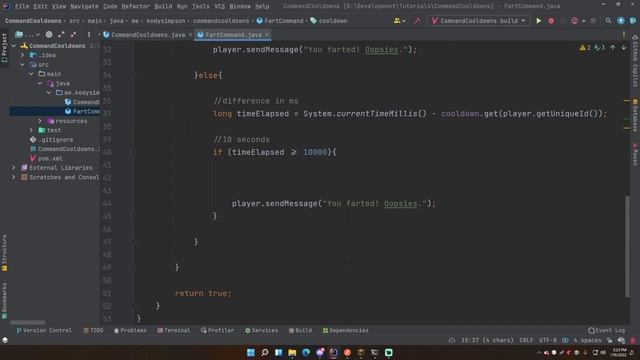The height and width of the screenshot is (360, 640).
Task: Open the Refactor menu
Action: 136,7
